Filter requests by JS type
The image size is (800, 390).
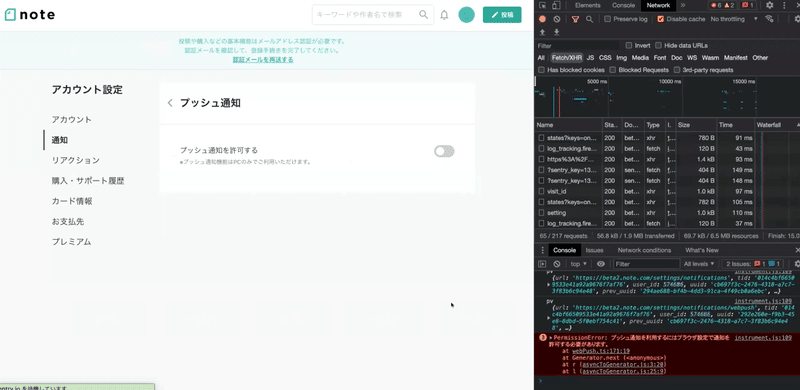click(x=590, y=58)
